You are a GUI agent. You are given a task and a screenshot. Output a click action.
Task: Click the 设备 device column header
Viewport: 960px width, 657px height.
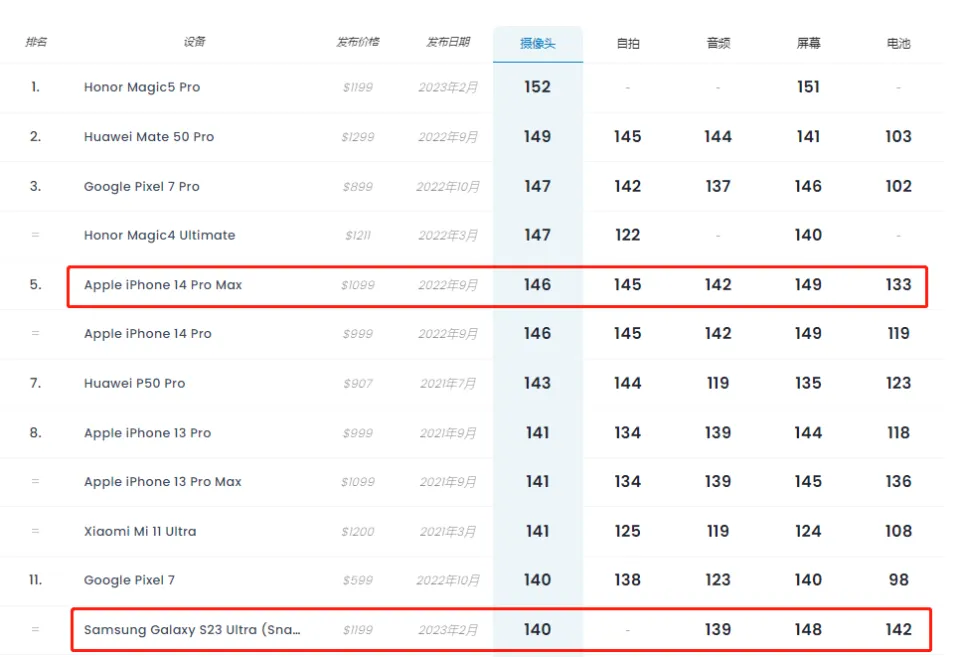click(x=194, y=43)
